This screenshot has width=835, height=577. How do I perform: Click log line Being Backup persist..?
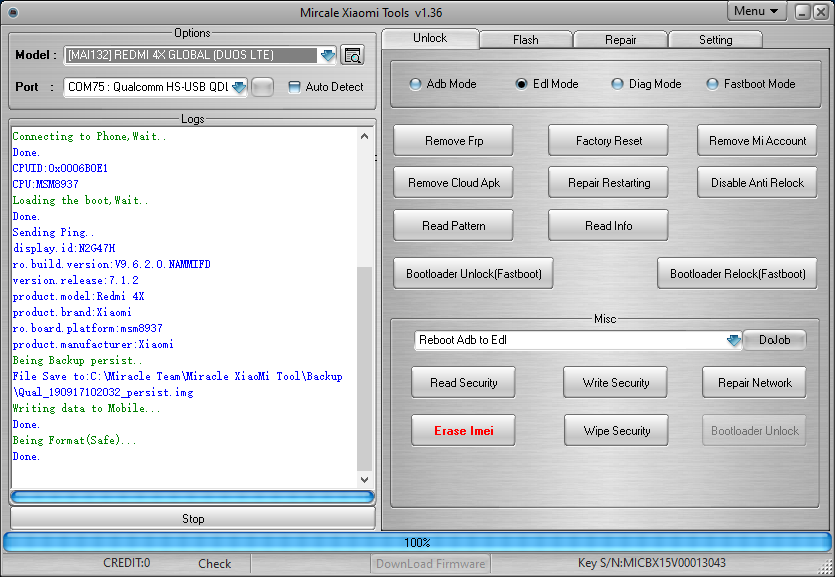tap(77, 360)
